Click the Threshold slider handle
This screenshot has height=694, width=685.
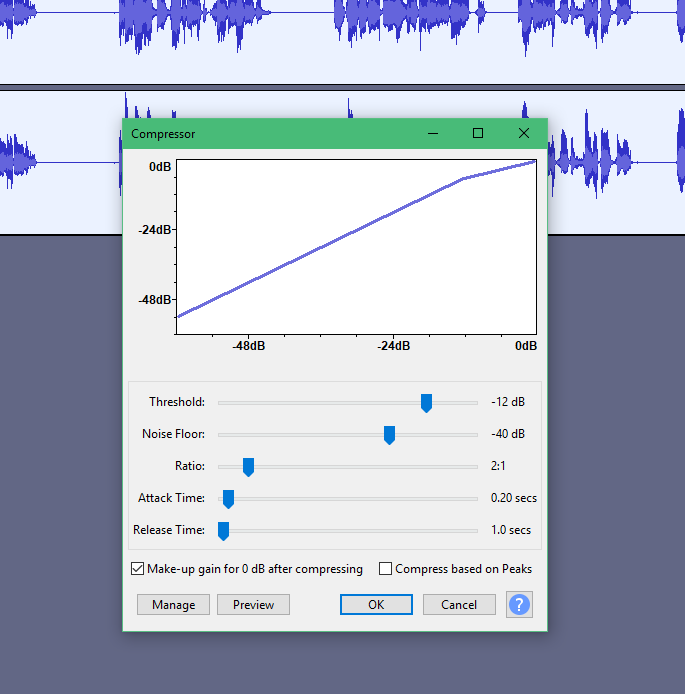pos(426,403)
